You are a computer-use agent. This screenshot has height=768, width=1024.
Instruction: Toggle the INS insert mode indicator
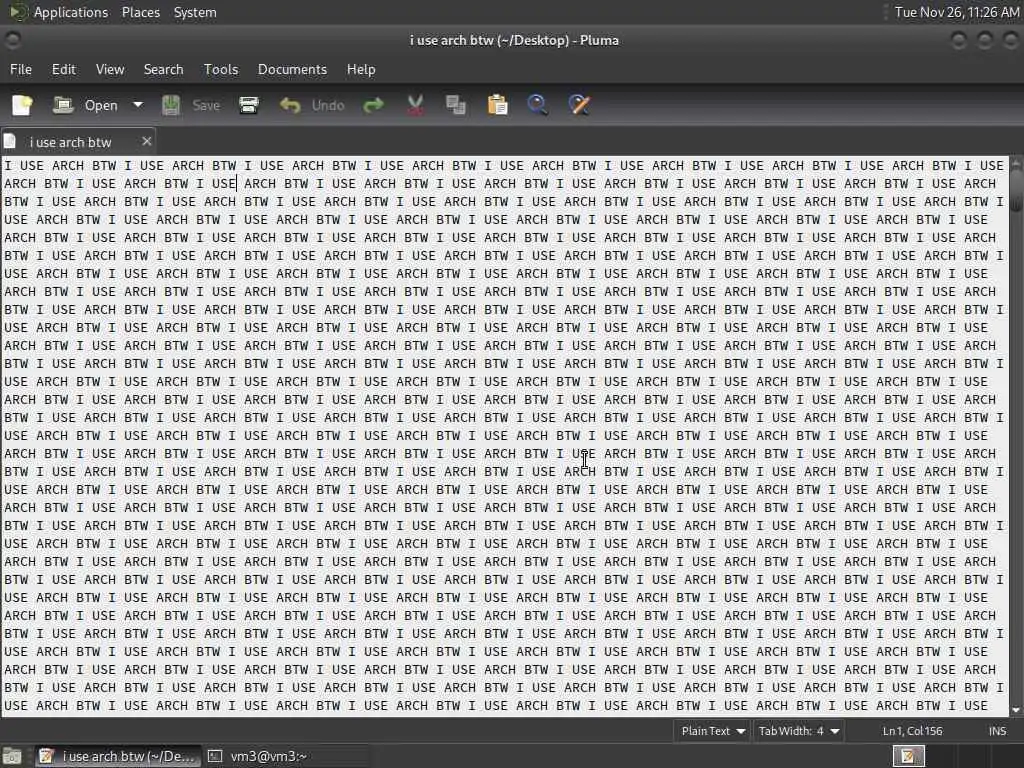997,731
